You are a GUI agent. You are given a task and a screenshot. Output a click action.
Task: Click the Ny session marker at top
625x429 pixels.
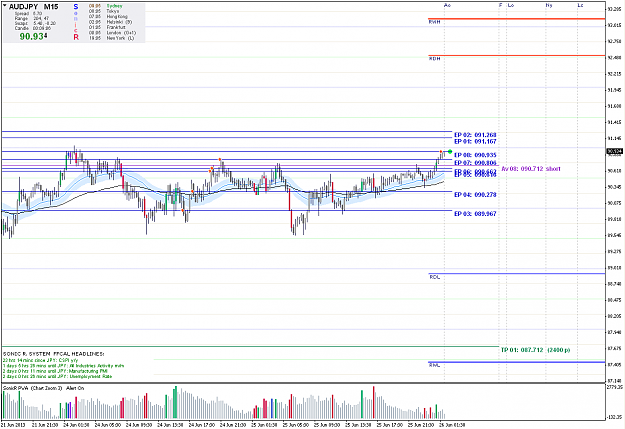coord(549,5)
